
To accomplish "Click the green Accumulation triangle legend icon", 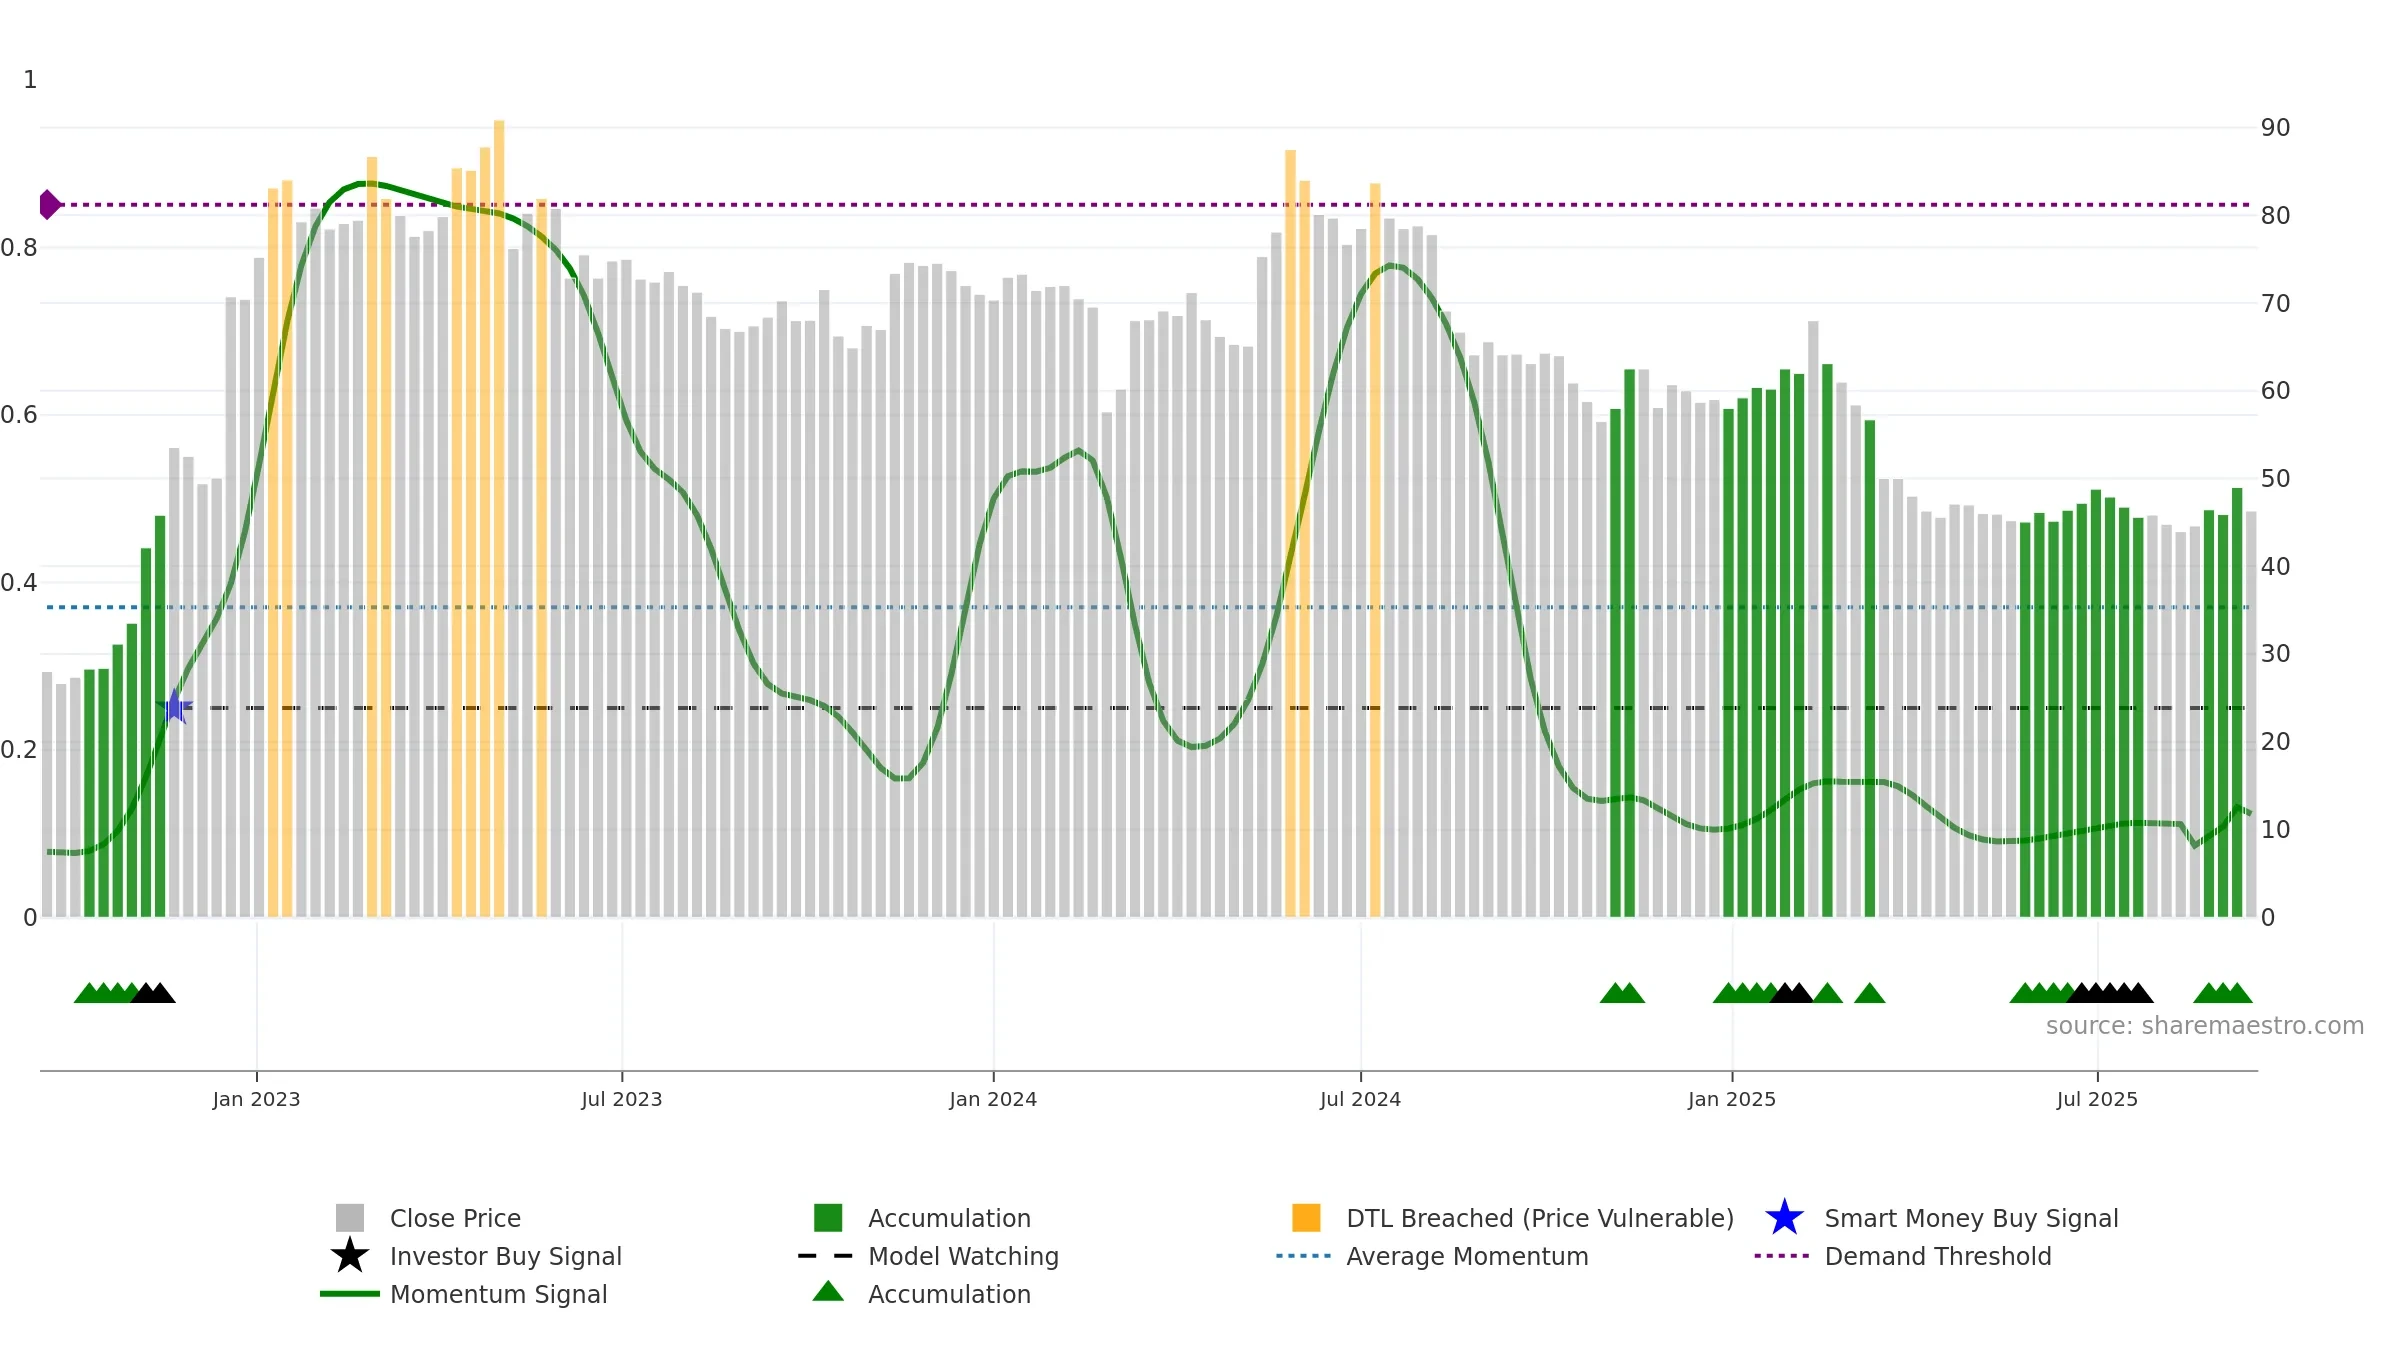I will pos(828,1292).
